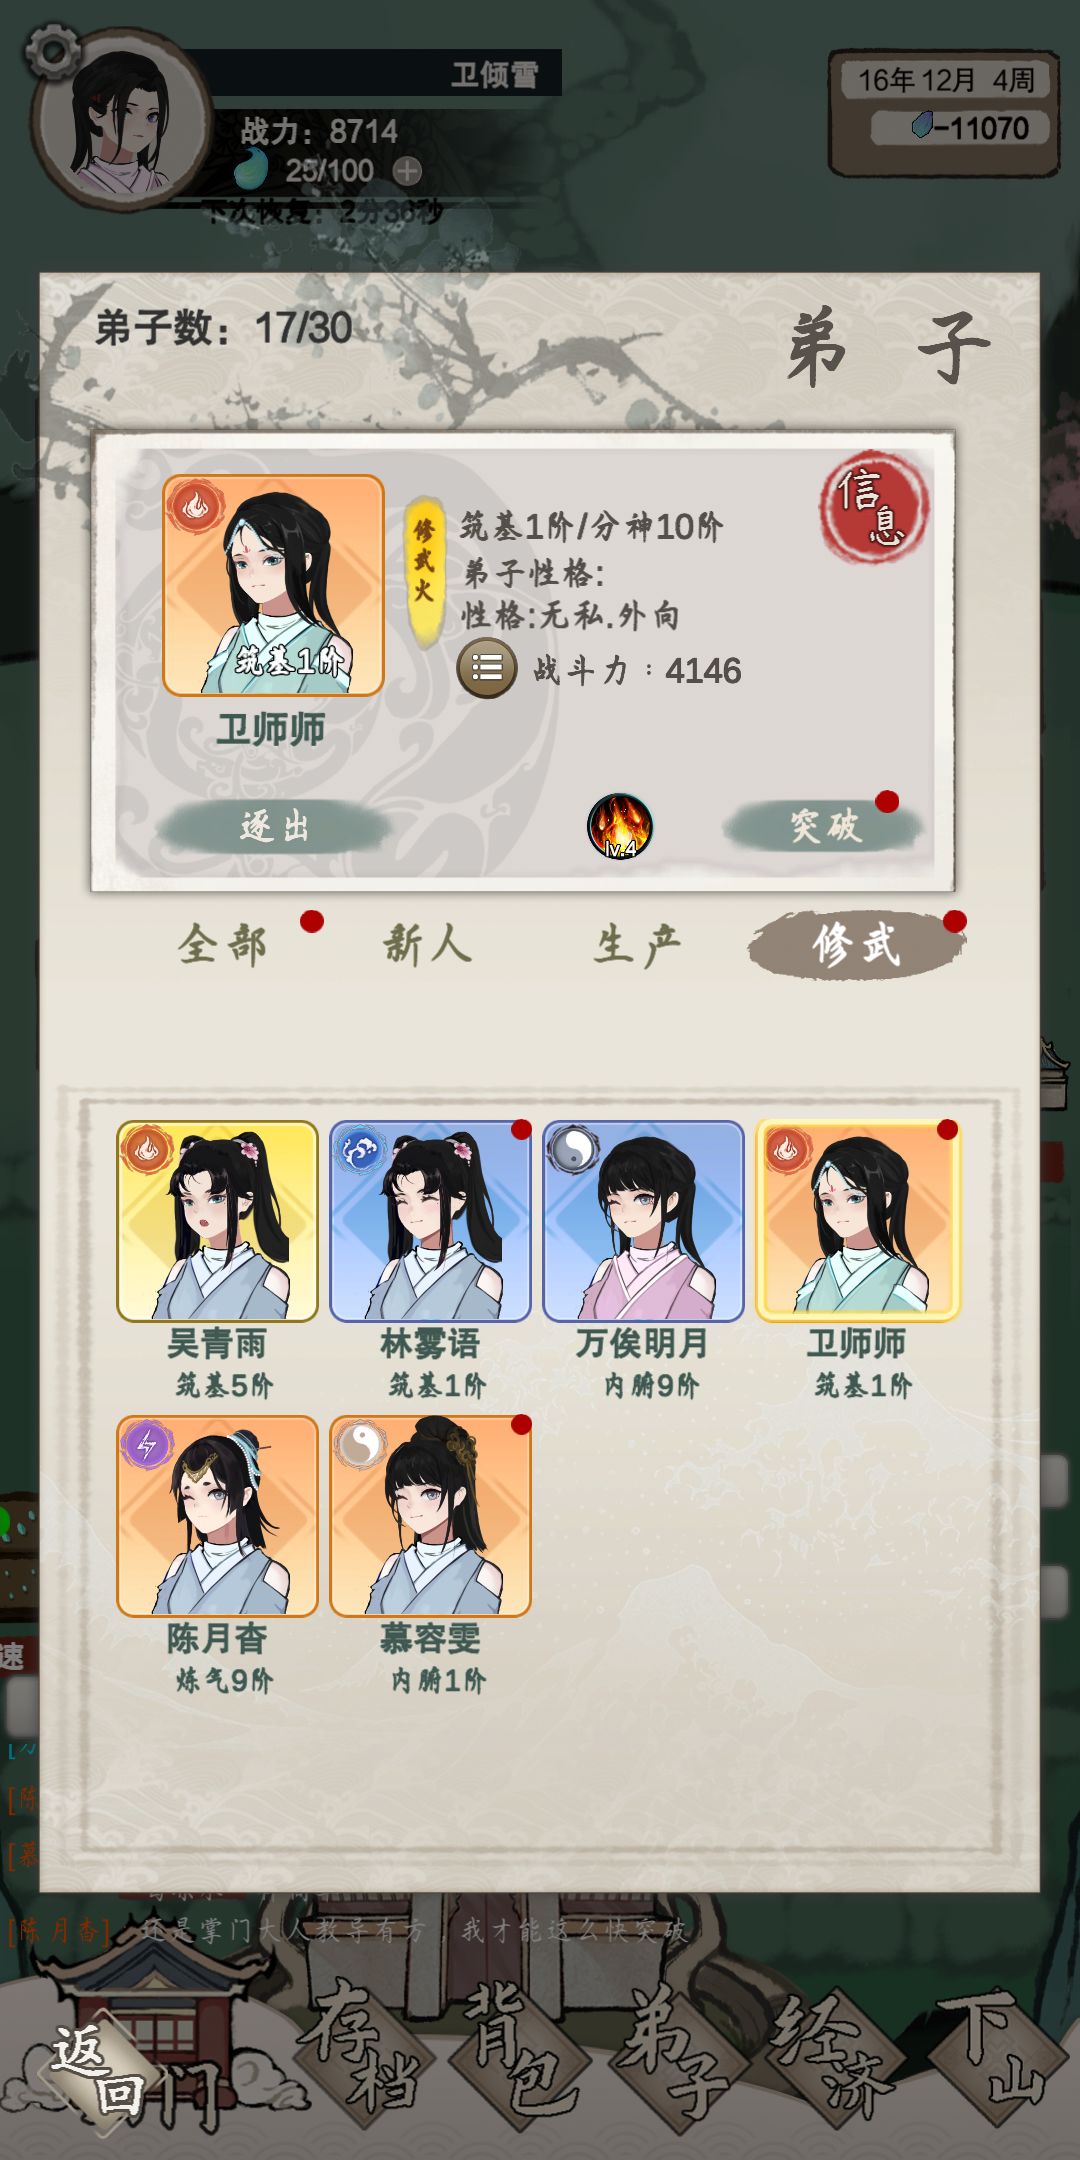Click the 逐出 expel button
The width and height of the screenshot is (1080, 2160).
click(274, 827)
